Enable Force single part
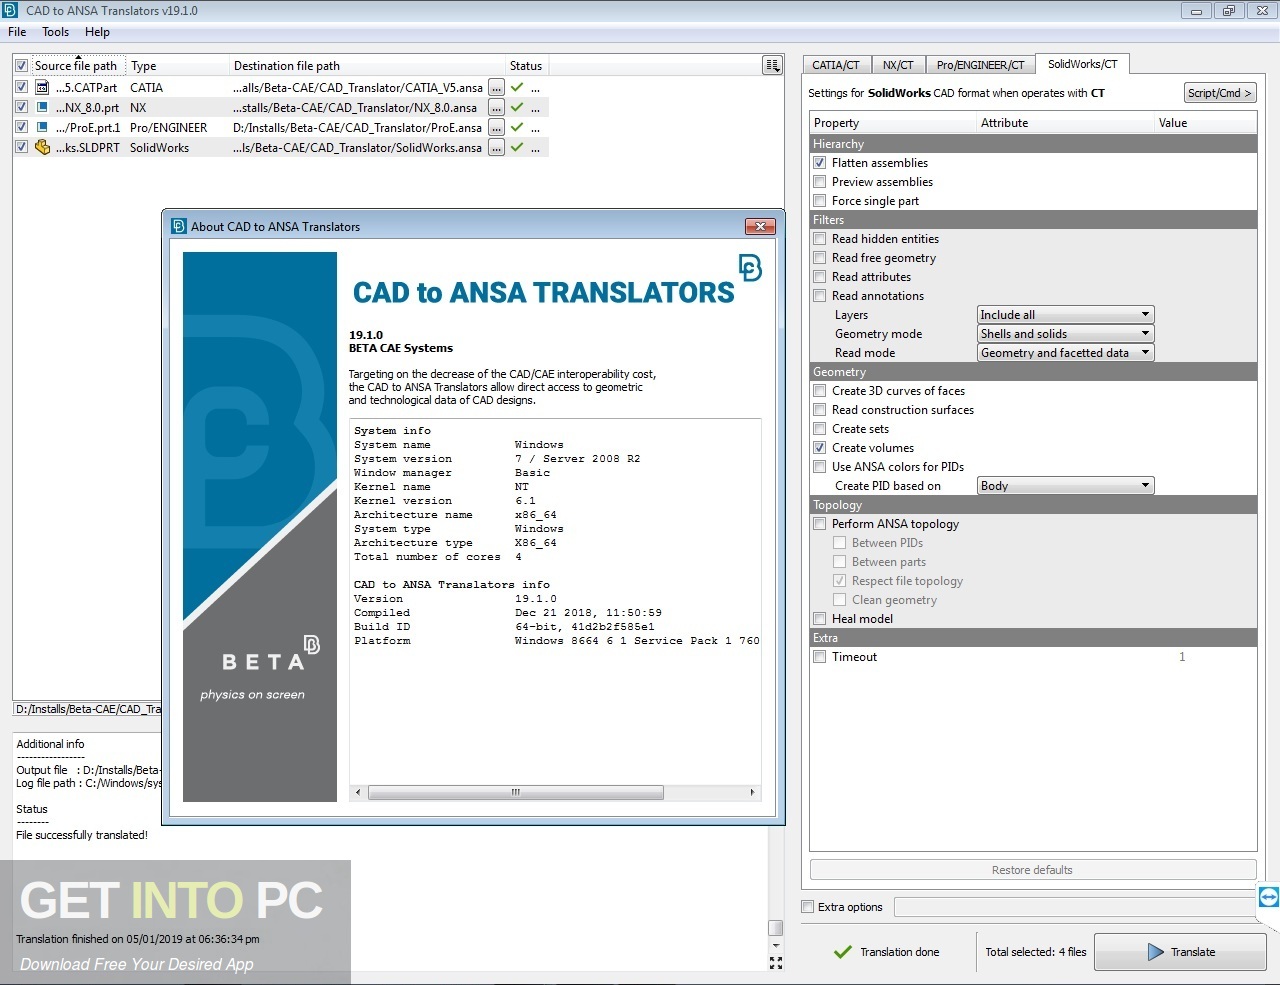1280x985 pixels. point(820,201)
